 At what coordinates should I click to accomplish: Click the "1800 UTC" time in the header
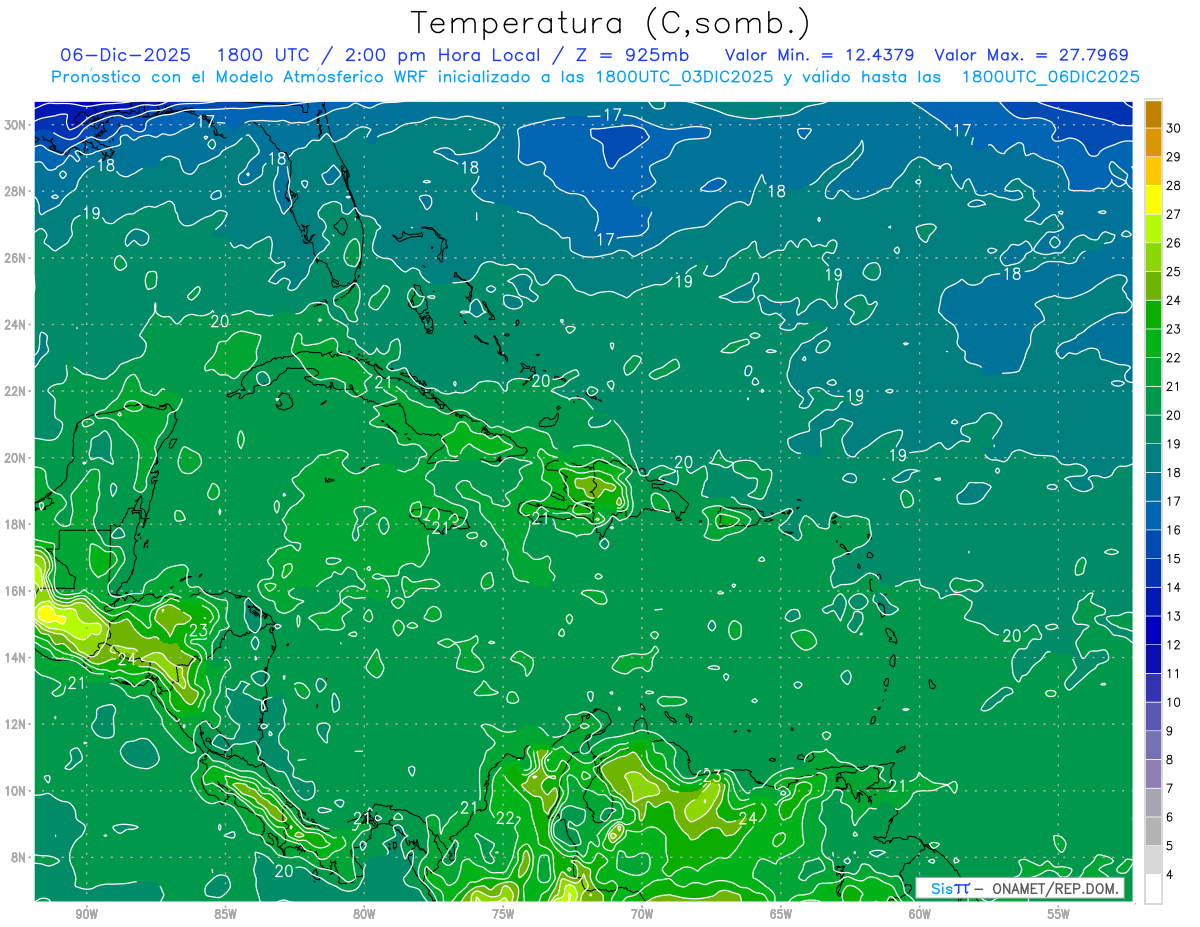click(x=266, y=54)
